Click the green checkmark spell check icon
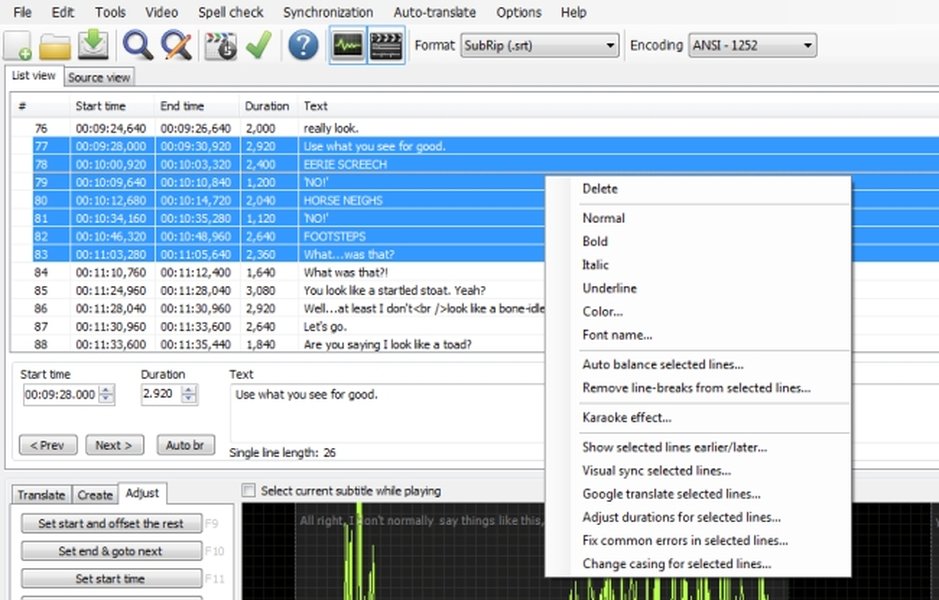The image size is (939, 600). (259, 46)
